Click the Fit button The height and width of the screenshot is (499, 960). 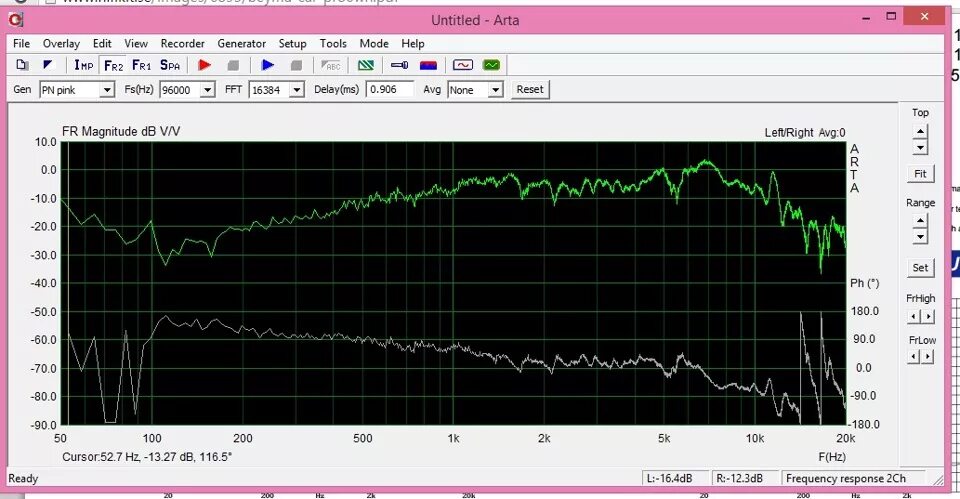[x=920, y=174]
